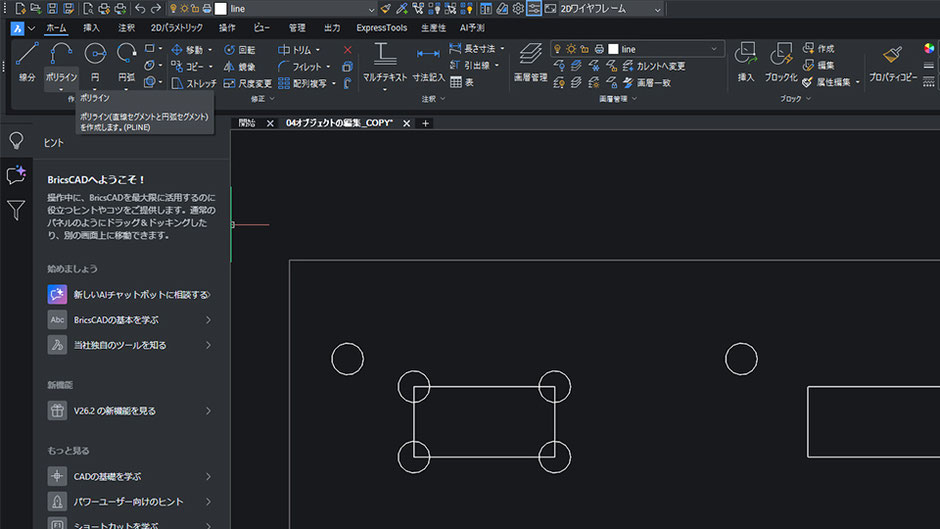Click 新しいAIチャットボットに相談する link
The image size is (940, 529).
click(x=129, y=294)
